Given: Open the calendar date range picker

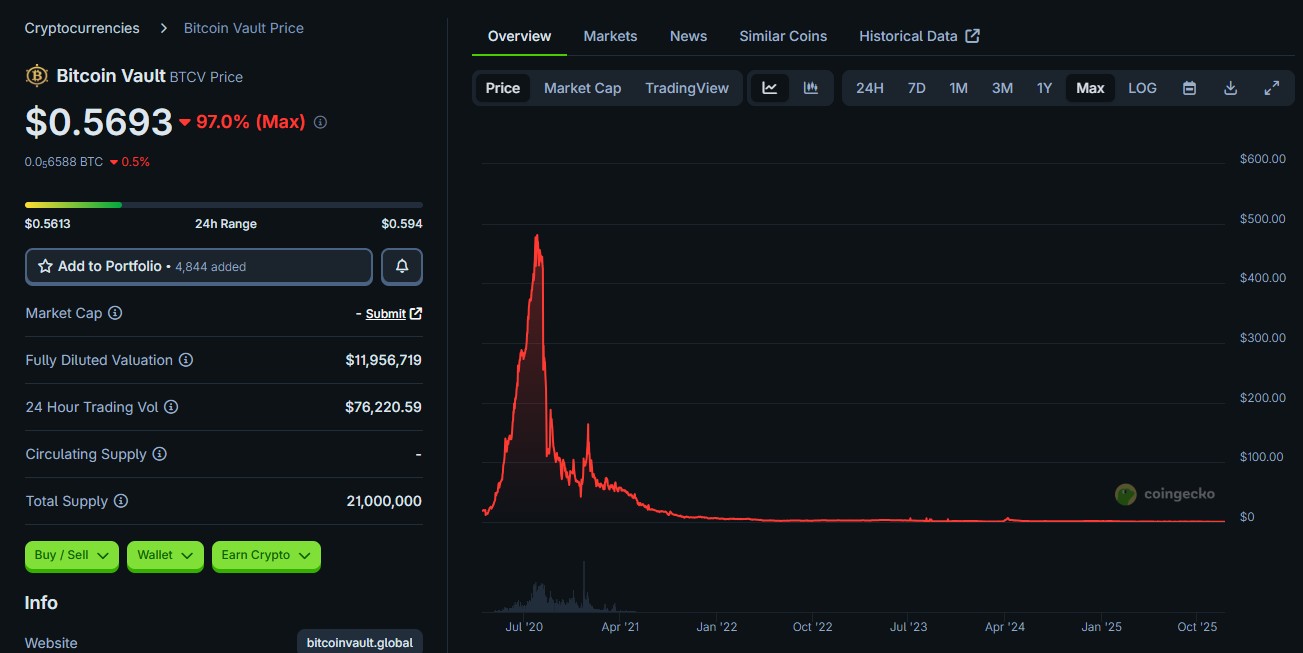Looking at the screenshot, I should pyautogui.click(x=1189, y=88).
